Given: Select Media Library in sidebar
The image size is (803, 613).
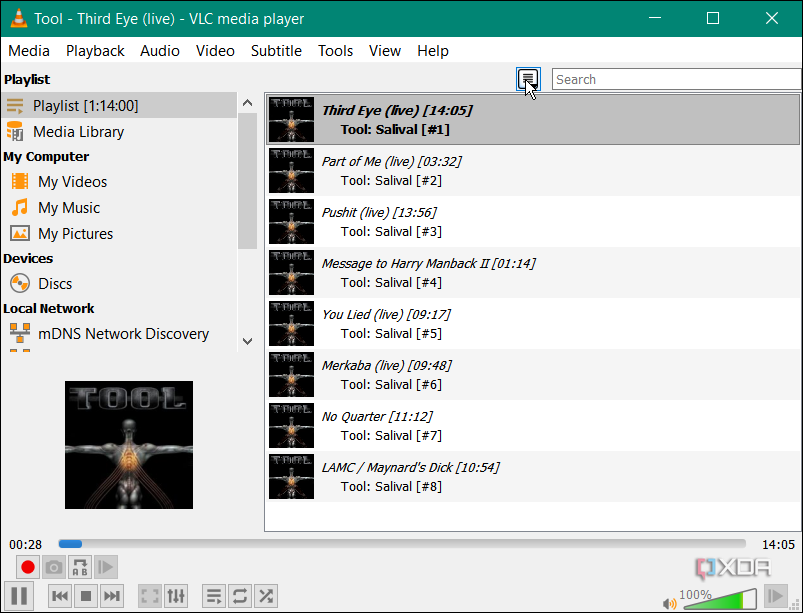Looking at the screenshot, I should pos(119,132).
